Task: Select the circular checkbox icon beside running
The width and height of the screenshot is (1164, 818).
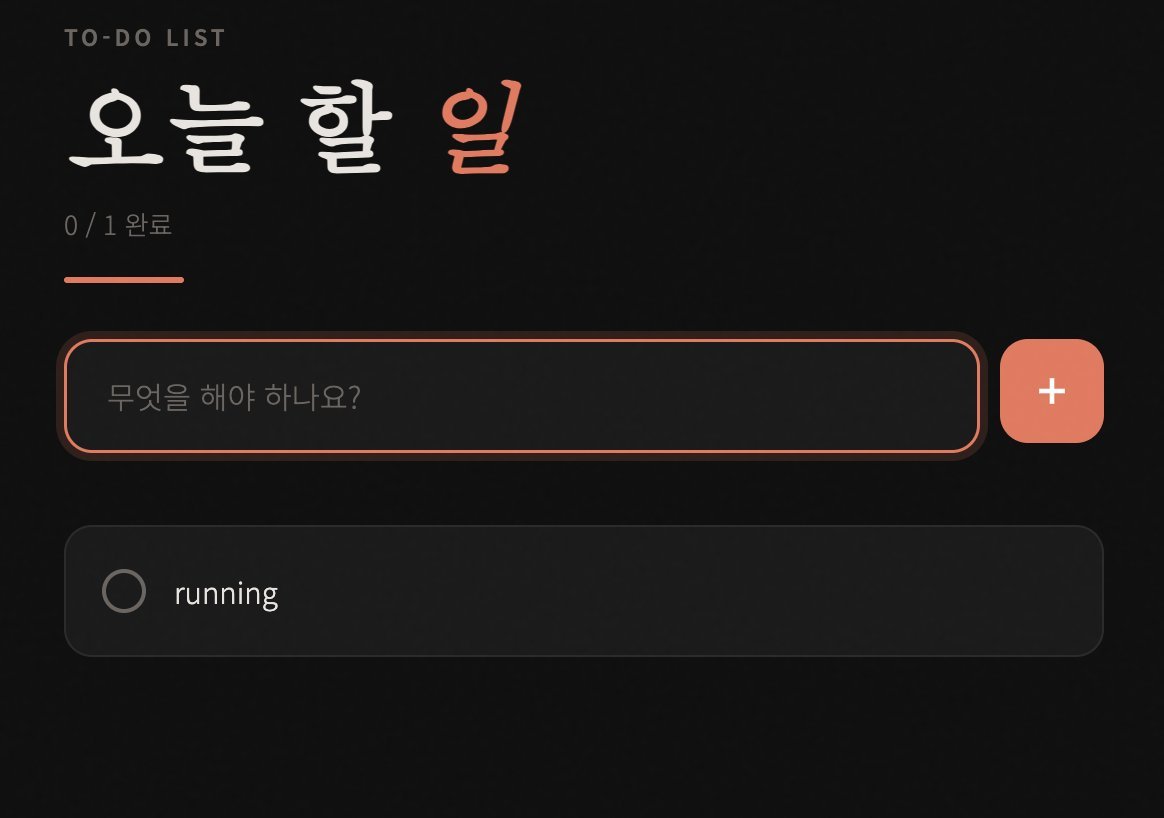Action: coord(125,591)
